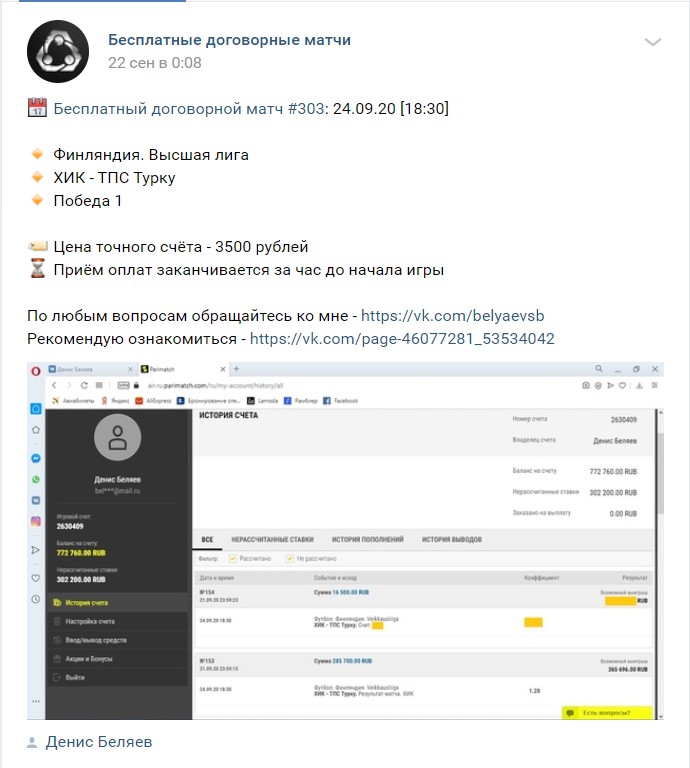
Task: Click the browser reload icon
Action: [84, 385]
